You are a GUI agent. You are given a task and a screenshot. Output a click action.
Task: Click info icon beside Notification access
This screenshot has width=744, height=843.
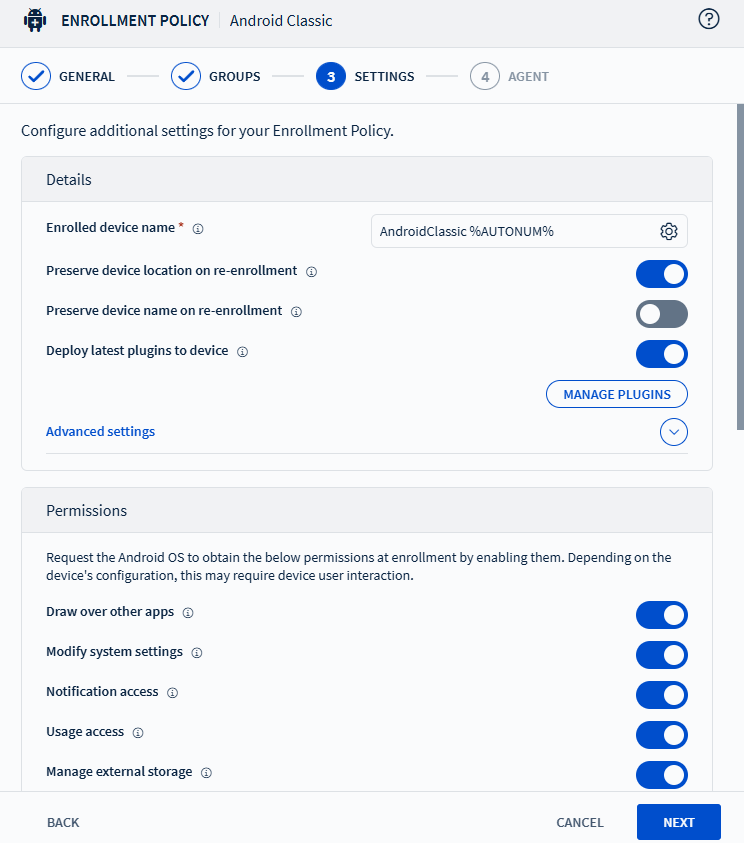tap(172, 693)
